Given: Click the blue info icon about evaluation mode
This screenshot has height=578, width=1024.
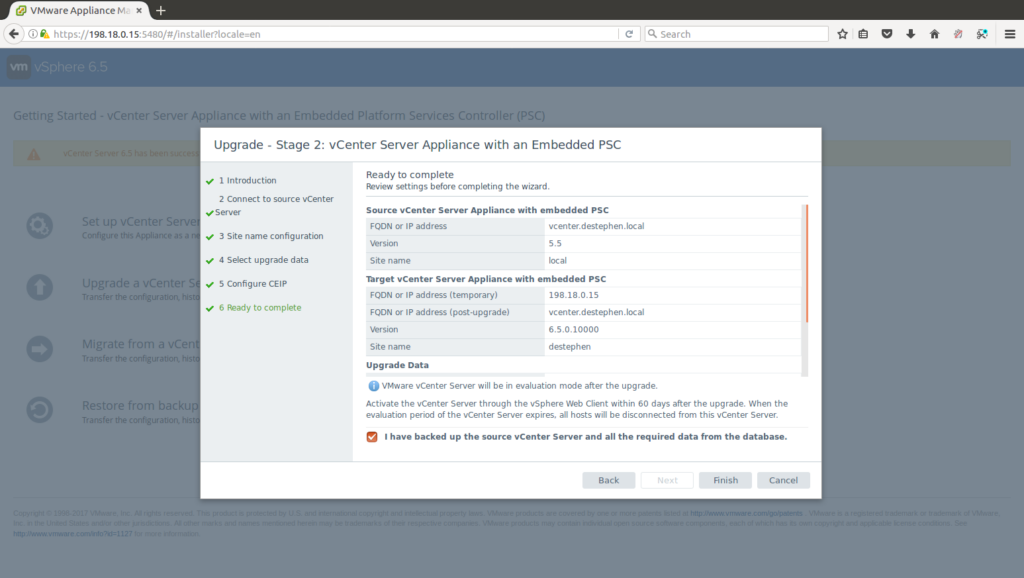Looking at the screenshot, I should pyautogui.click(x=373, y=386).
